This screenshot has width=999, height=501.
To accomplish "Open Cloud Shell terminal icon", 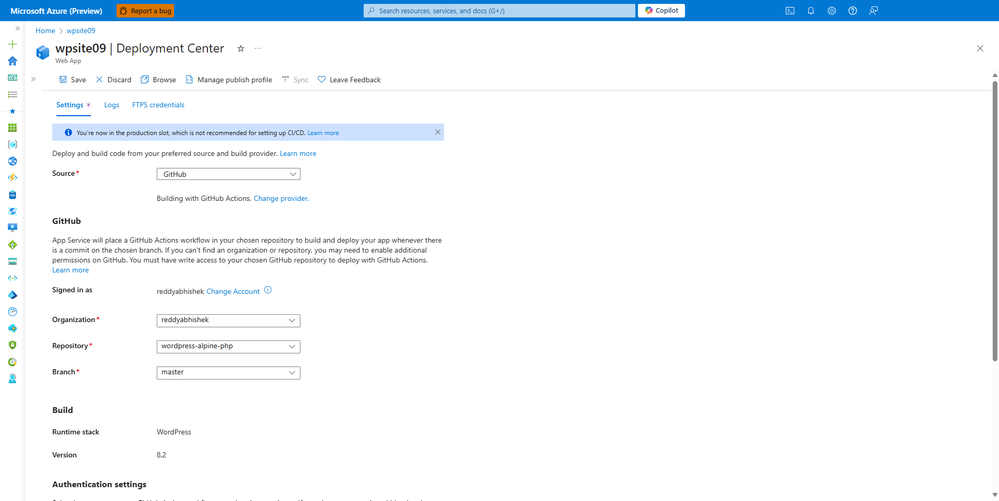I will point(790,11).
